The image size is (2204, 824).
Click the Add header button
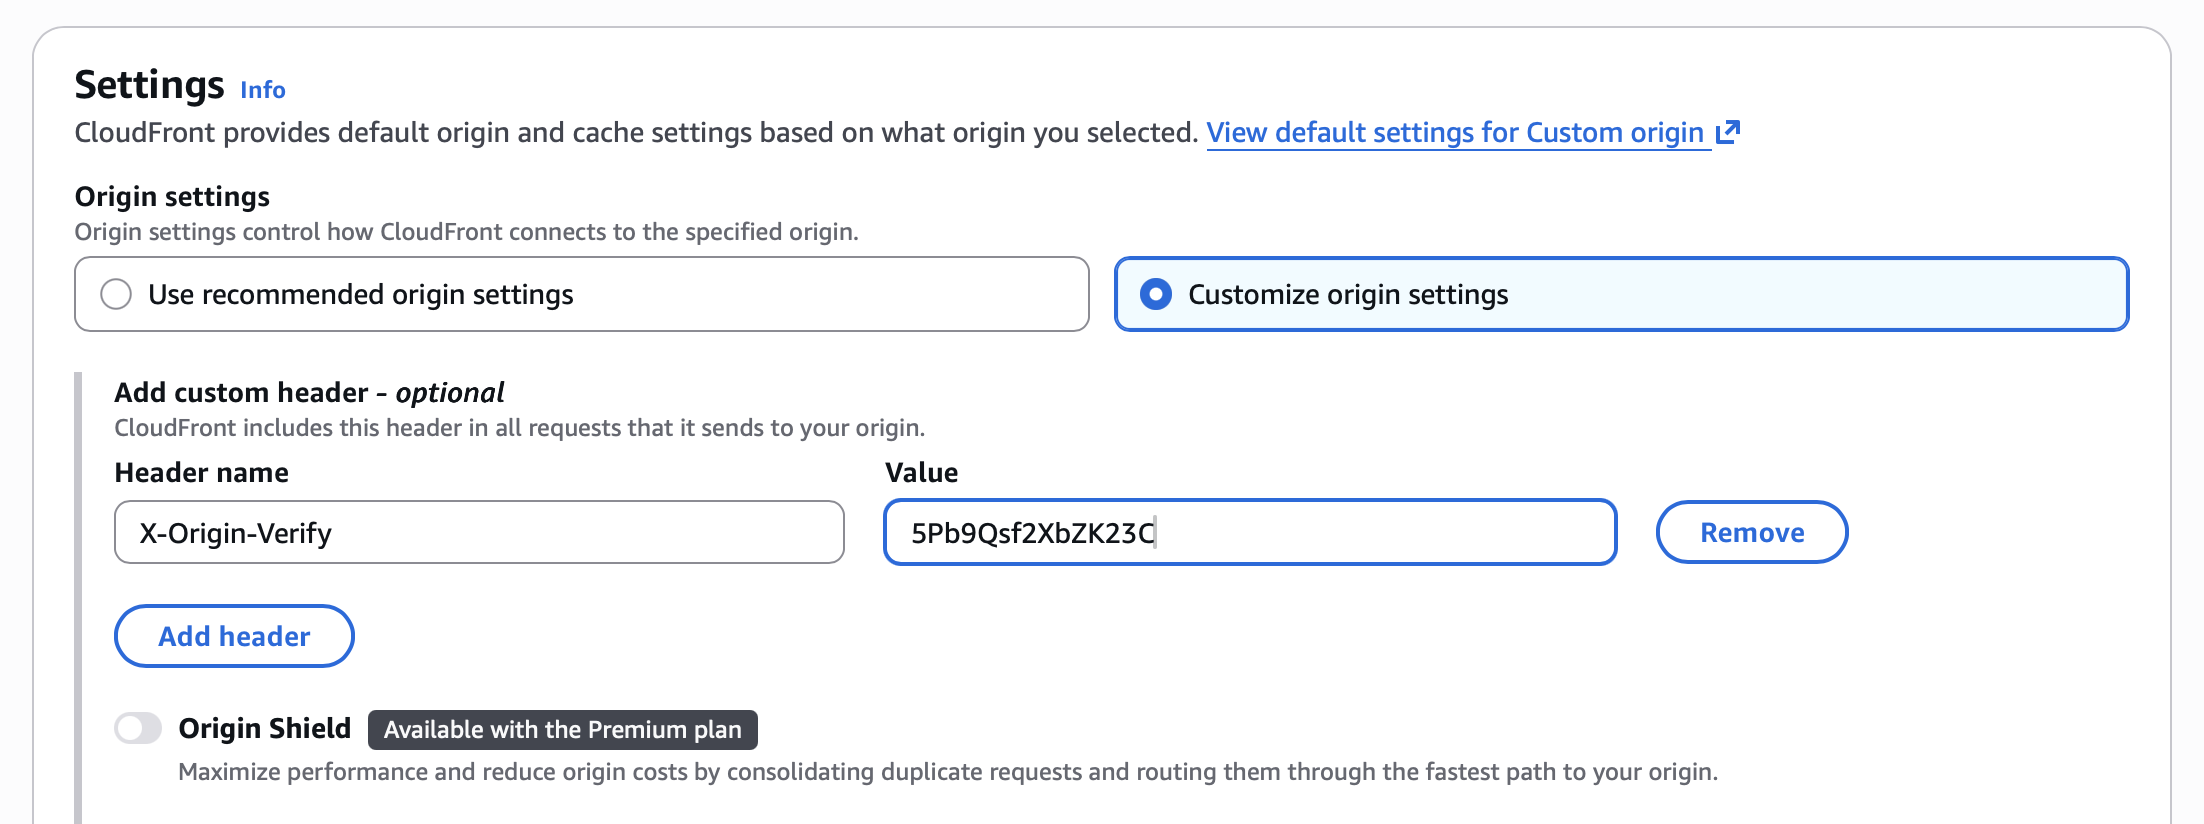coord(234,636)
